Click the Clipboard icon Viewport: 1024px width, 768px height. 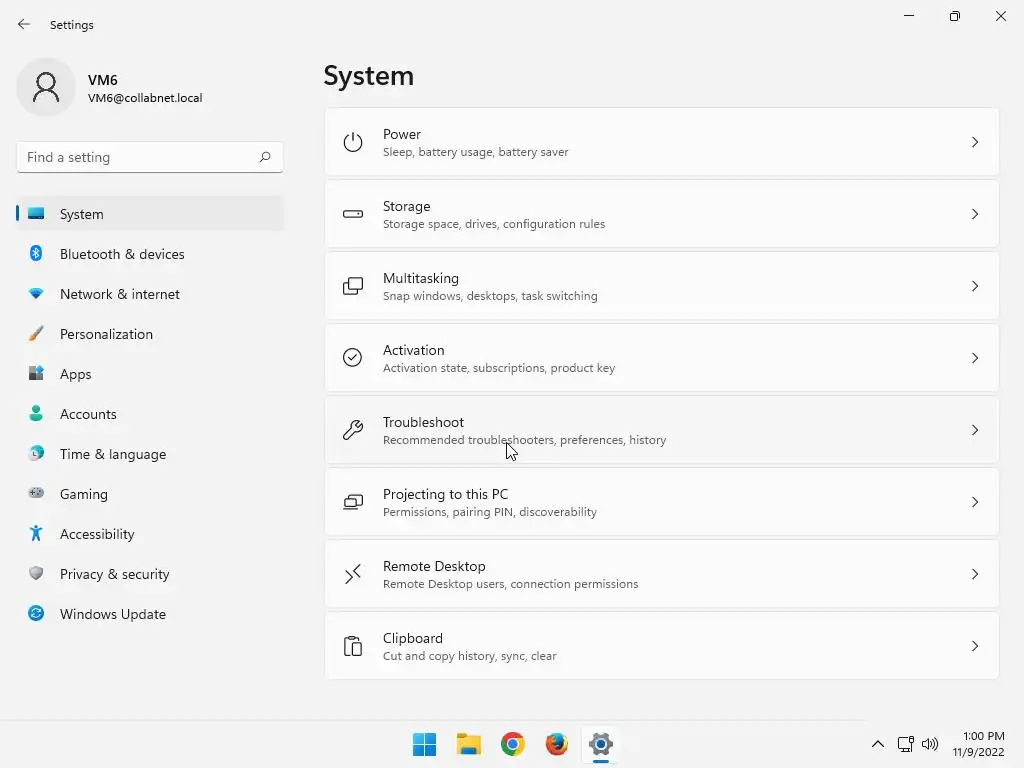point(353,646)
